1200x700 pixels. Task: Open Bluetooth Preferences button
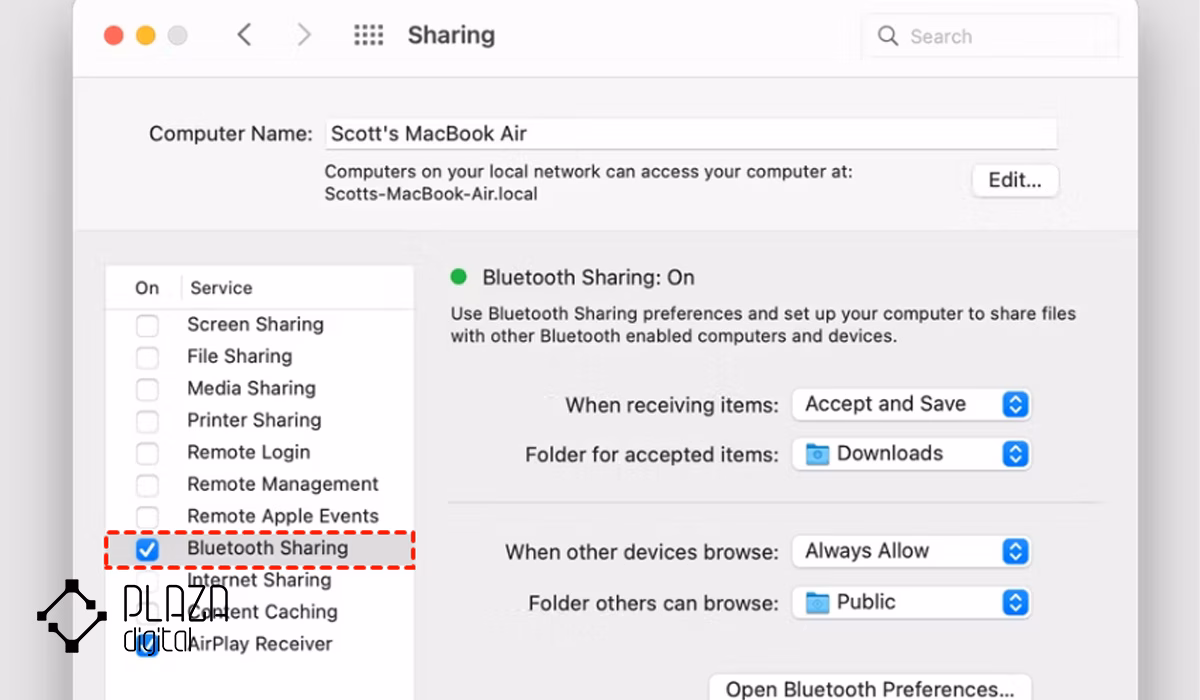[870, 688]
